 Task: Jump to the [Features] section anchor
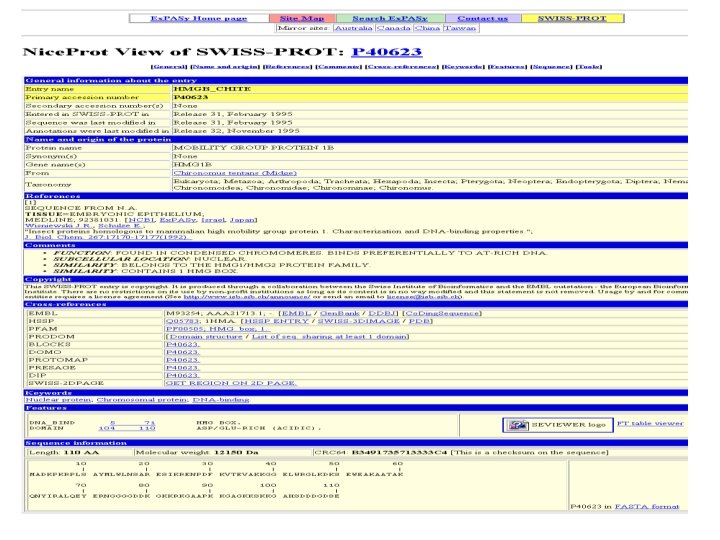(507, 67)
